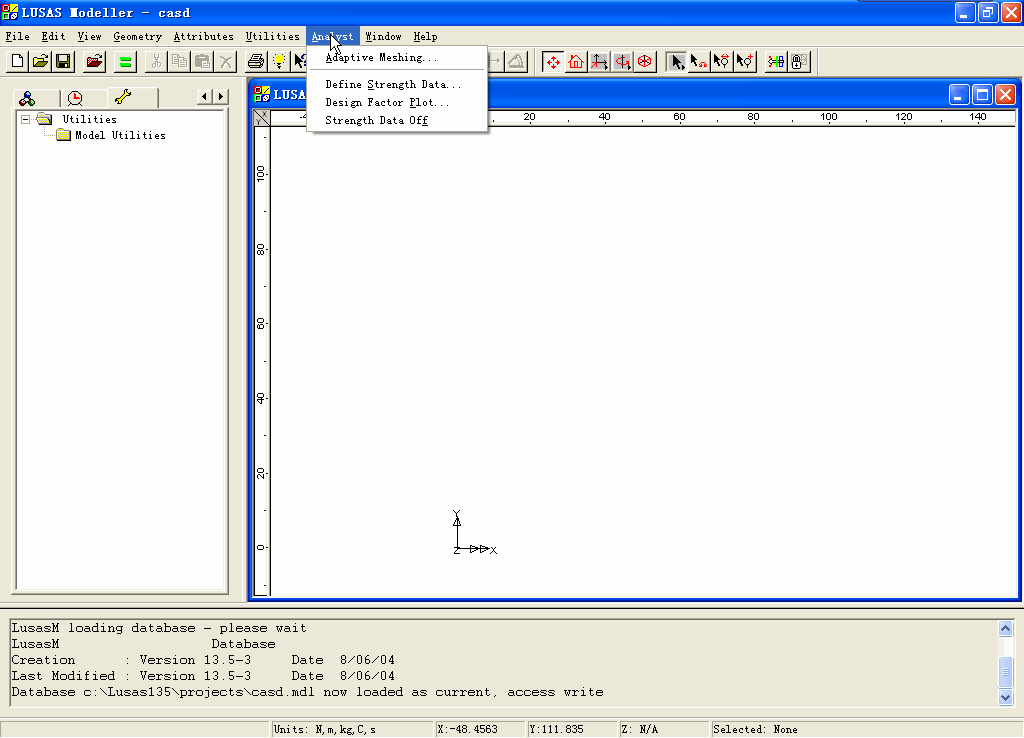Viewport: 1024px width, 738px height.
Task: Open the Edit menu
Action: pos(54,37)
